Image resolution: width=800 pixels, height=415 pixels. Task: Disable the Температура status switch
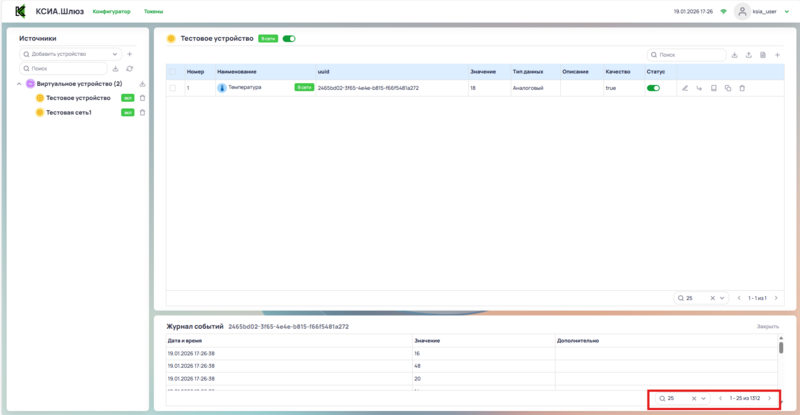click(654, 88)
